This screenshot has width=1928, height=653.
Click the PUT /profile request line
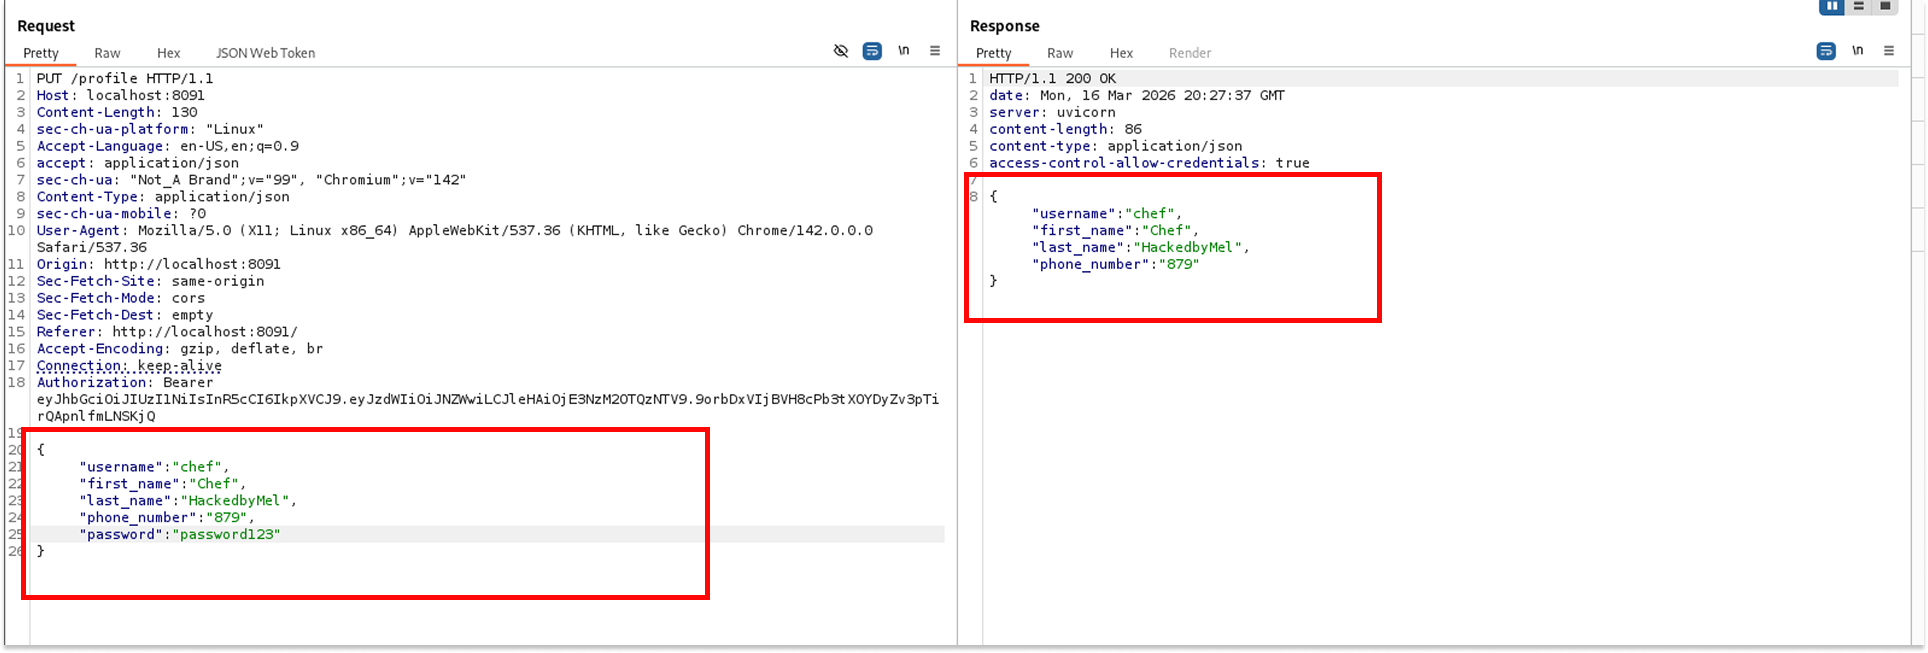pyautogui.click(x=125, y=78)
